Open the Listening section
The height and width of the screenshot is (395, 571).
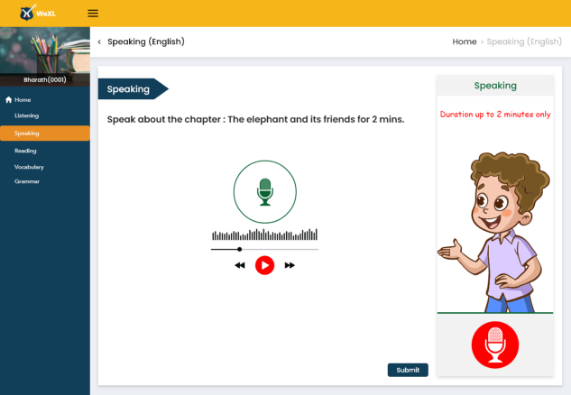coord(27,116)
